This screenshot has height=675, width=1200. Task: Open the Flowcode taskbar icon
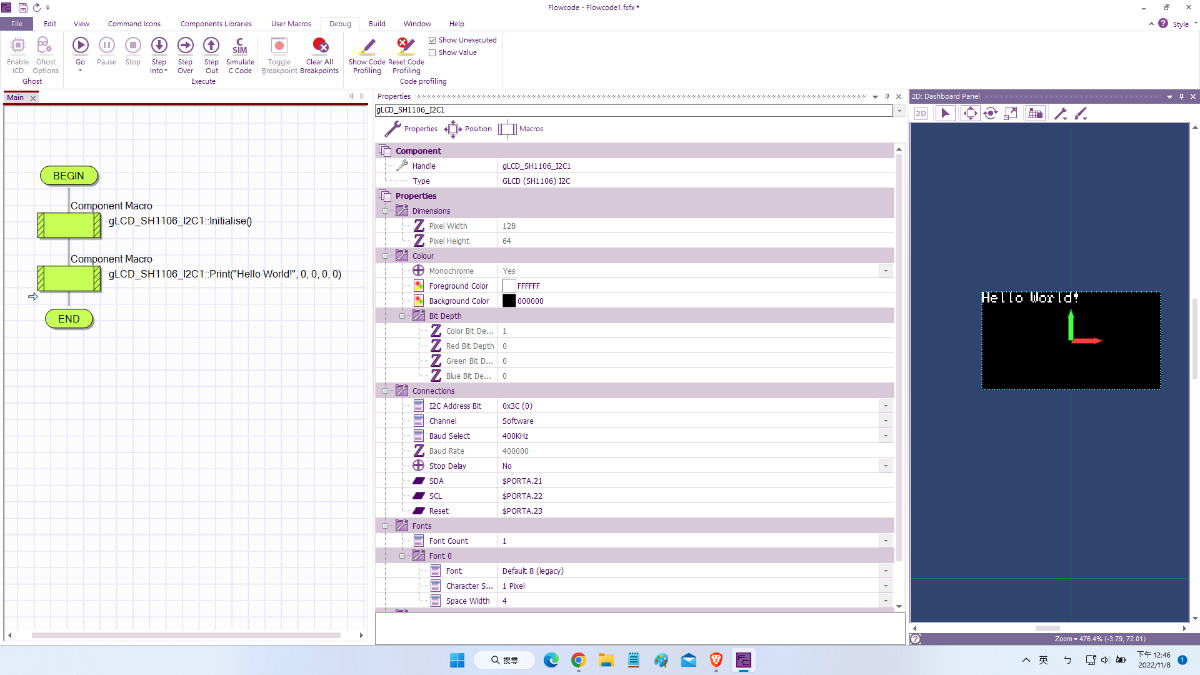(x=743, y=660)
